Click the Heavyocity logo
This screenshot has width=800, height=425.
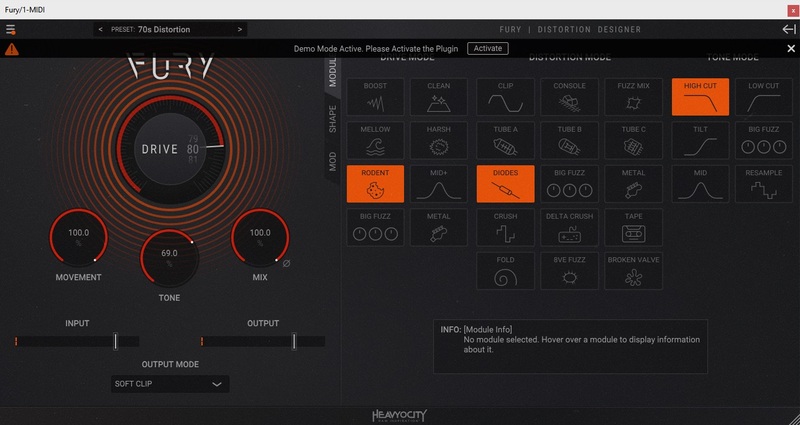(x=399, y=415)
